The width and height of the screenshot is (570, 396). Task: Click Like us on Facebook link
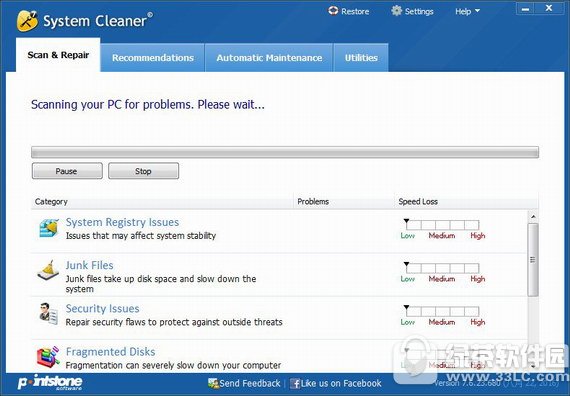(x=341, y=383)
